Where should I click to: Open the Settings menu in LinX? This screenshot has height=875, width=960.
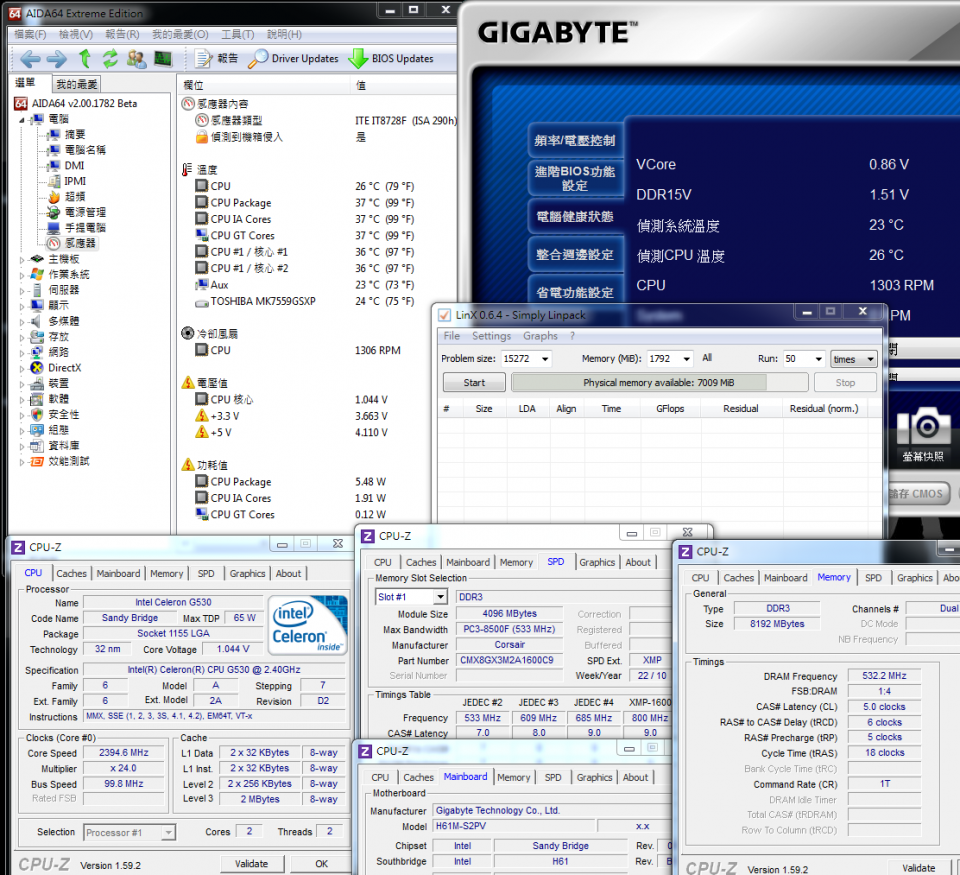coord(491,337)
